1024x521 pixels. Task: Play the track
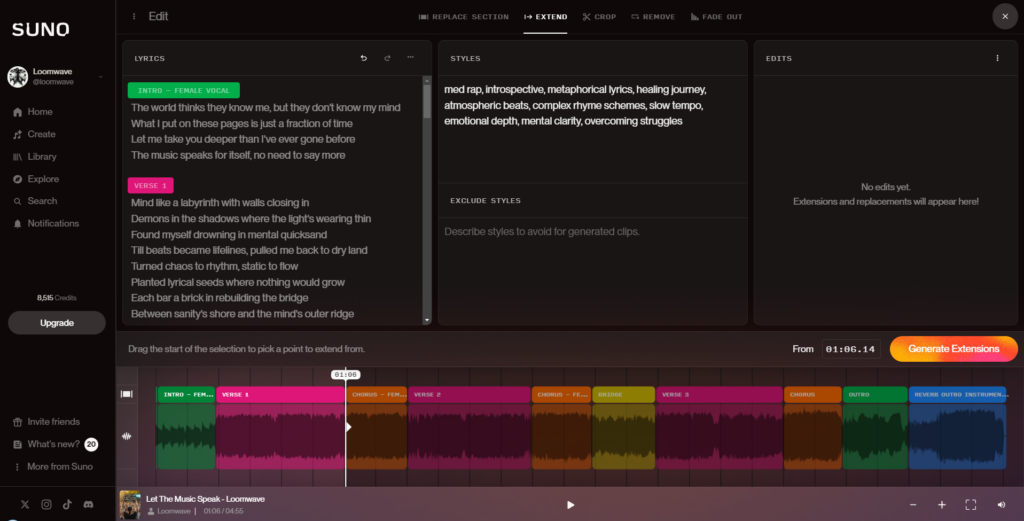pyautogui.click(x=570, y=505)
